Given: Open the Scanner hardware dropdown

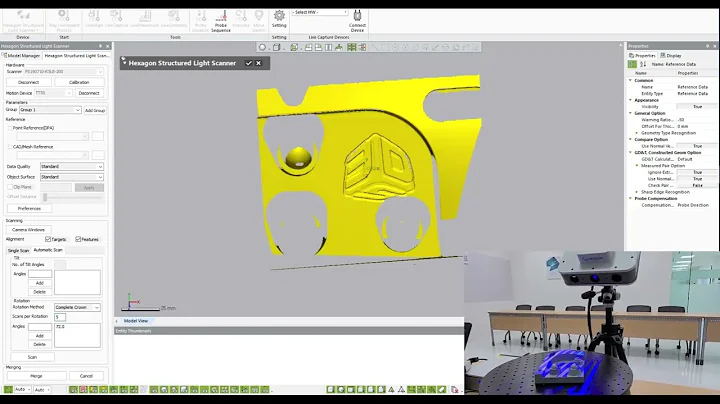Looking at the screenshot, I should click(x=63, y=72).
